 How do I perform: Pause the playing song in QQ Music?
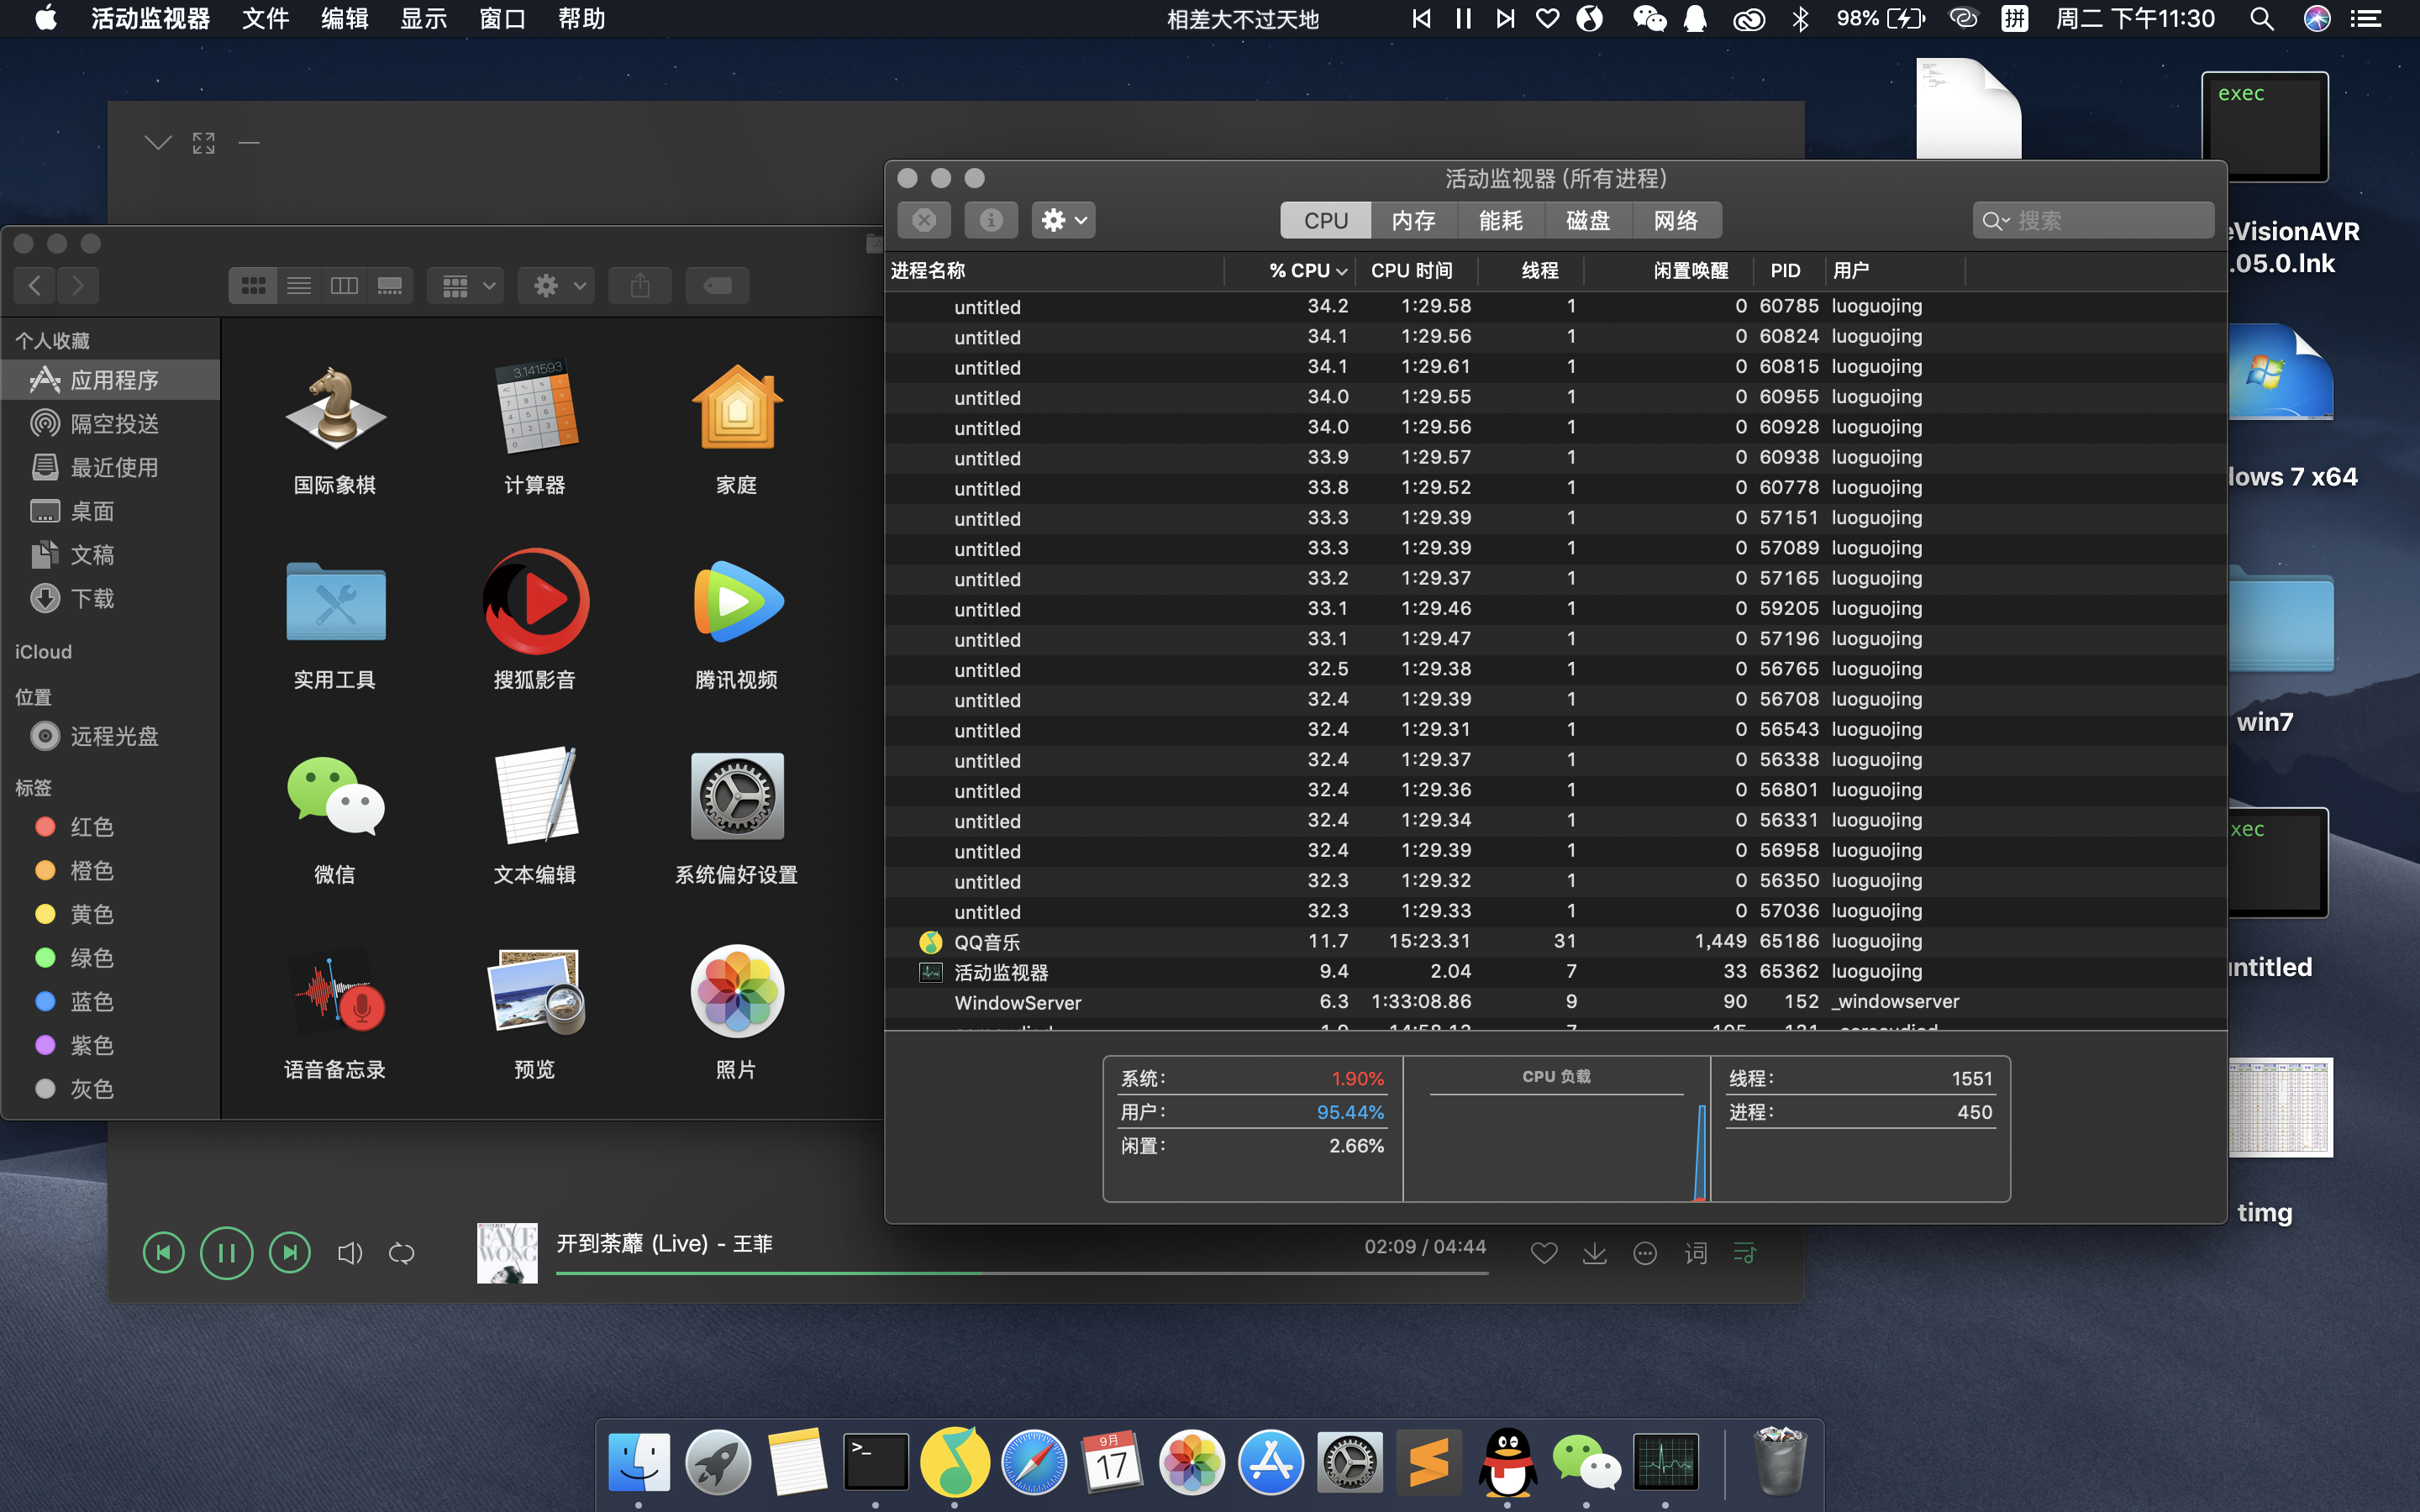[227, 1253]
